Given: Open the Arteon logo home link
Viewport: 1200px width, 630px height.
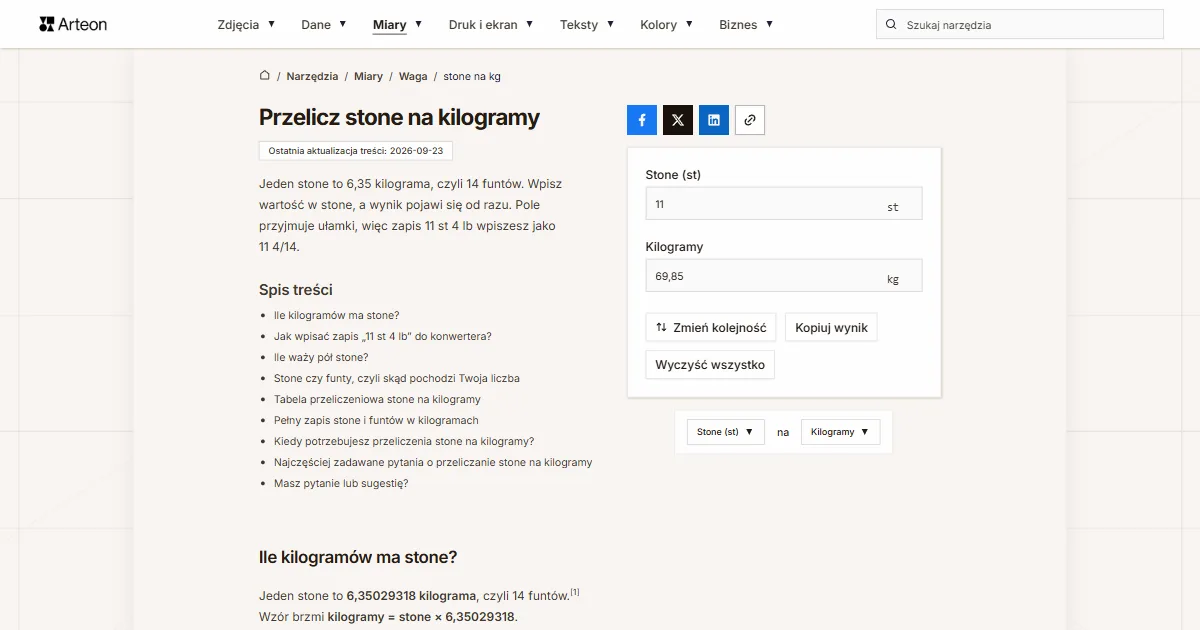Looking at the screenshot, I should pos(73,24).
